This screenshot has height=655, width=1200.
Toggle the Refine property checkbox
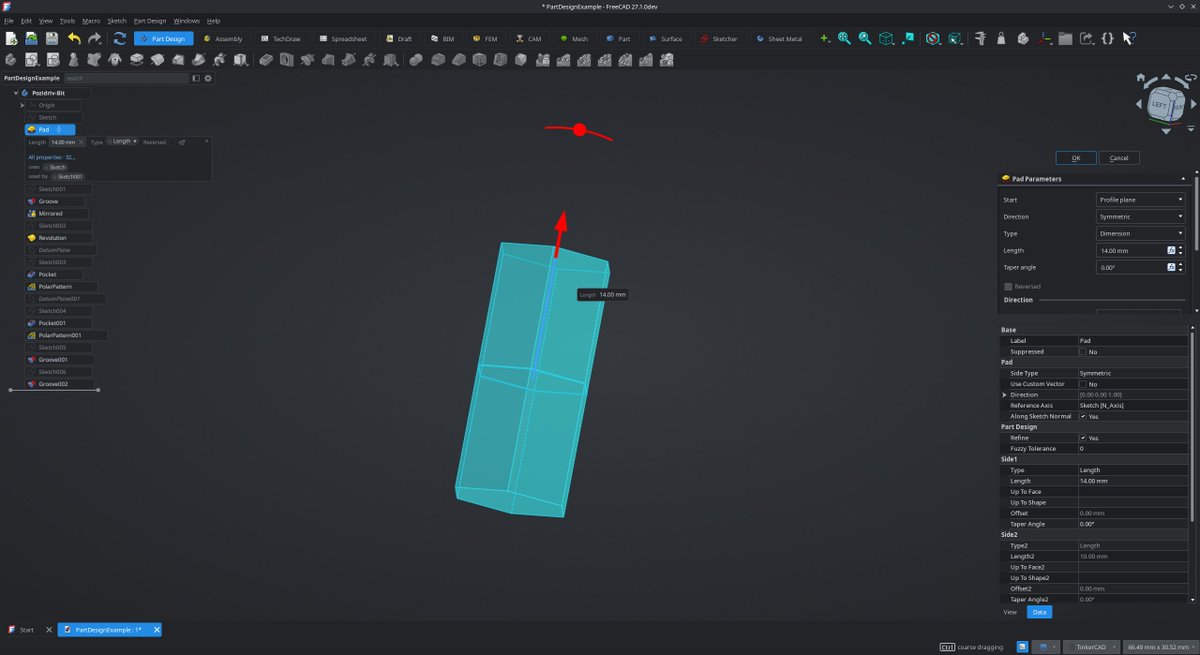pos(1083,438)
